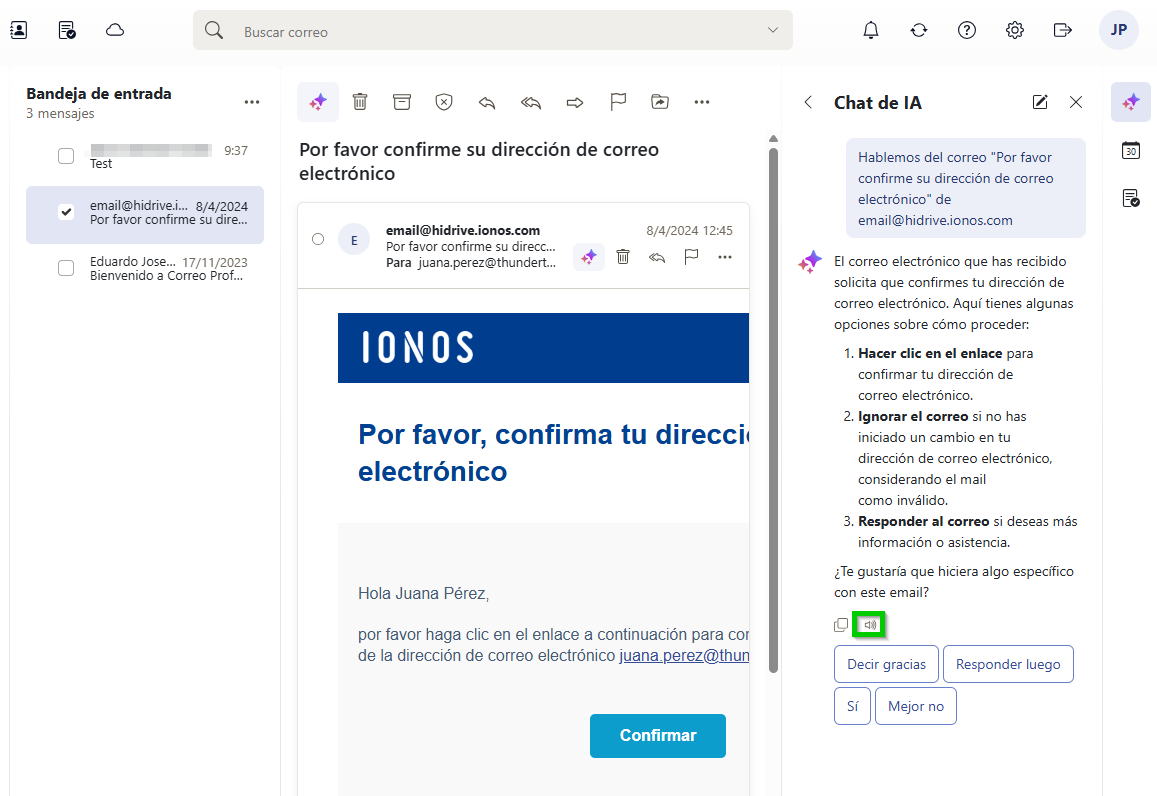Open the inbox more-options menu beside Bandeja de entrada
Image resolution: width=1157 pixels, height=796 pixels.
251,102
